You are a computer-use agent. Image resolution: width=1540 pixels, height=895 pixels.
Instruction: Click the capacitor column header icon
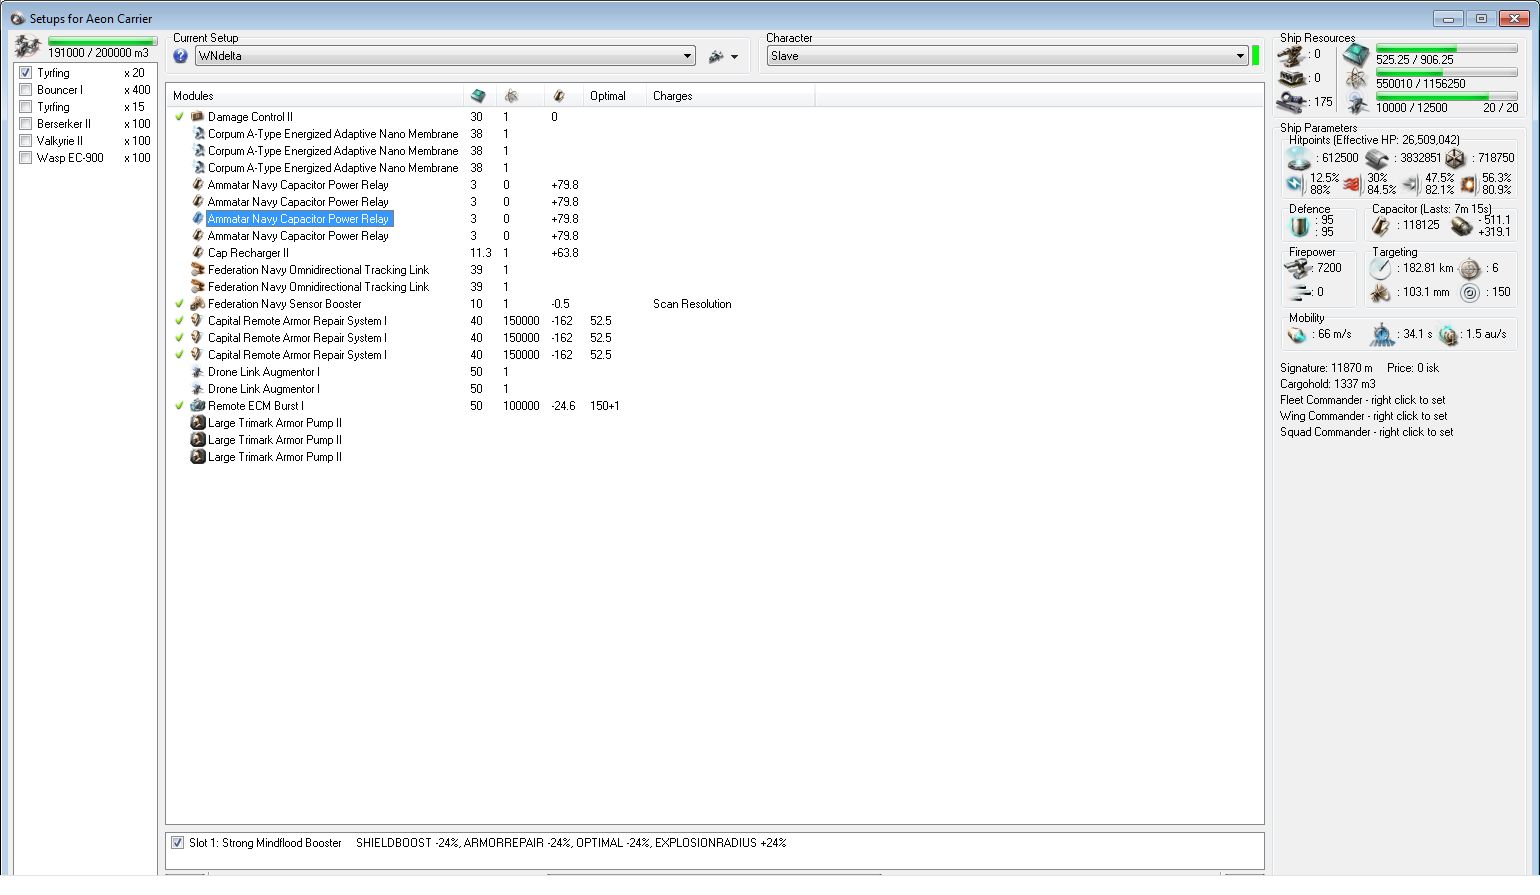(x=559, y=96)
